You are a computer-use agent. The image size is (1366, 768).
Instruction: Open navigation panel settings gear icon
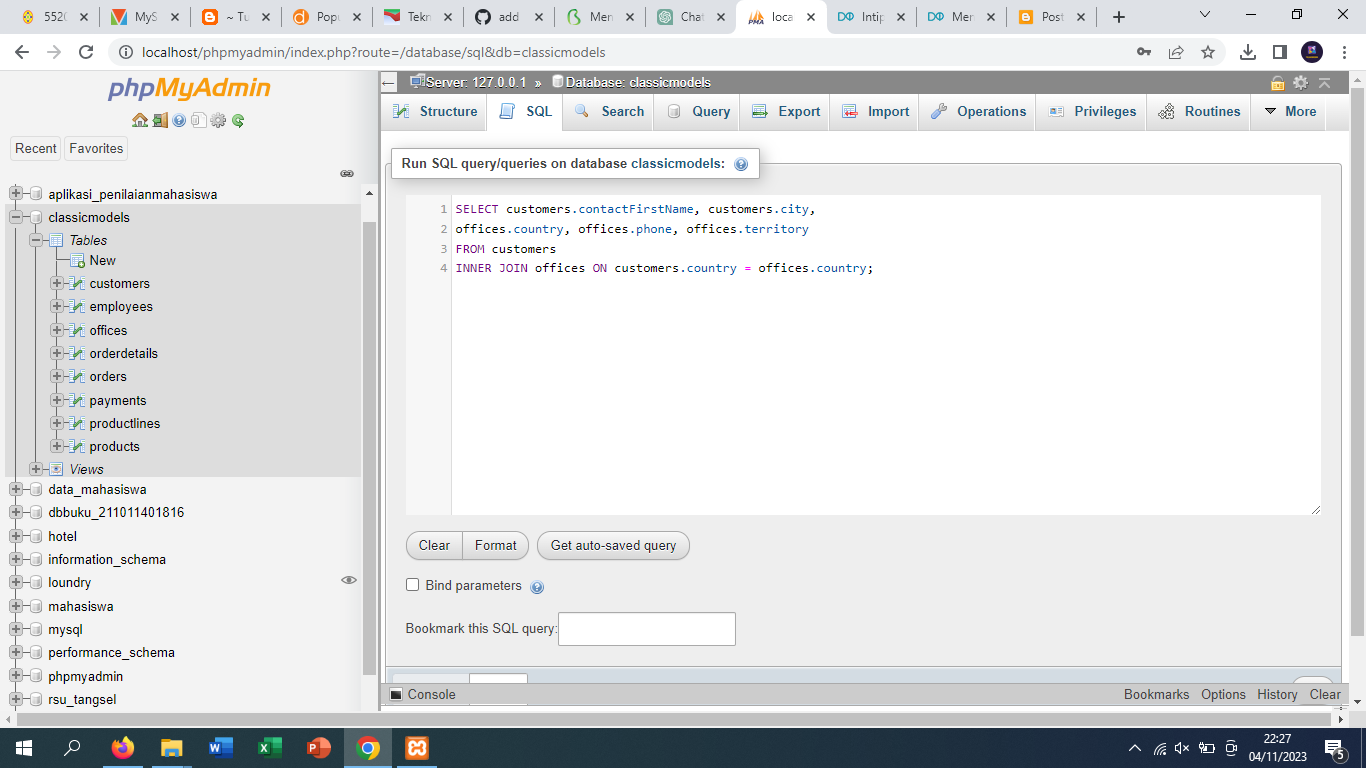pyautogui.click(x=218, y=120)
